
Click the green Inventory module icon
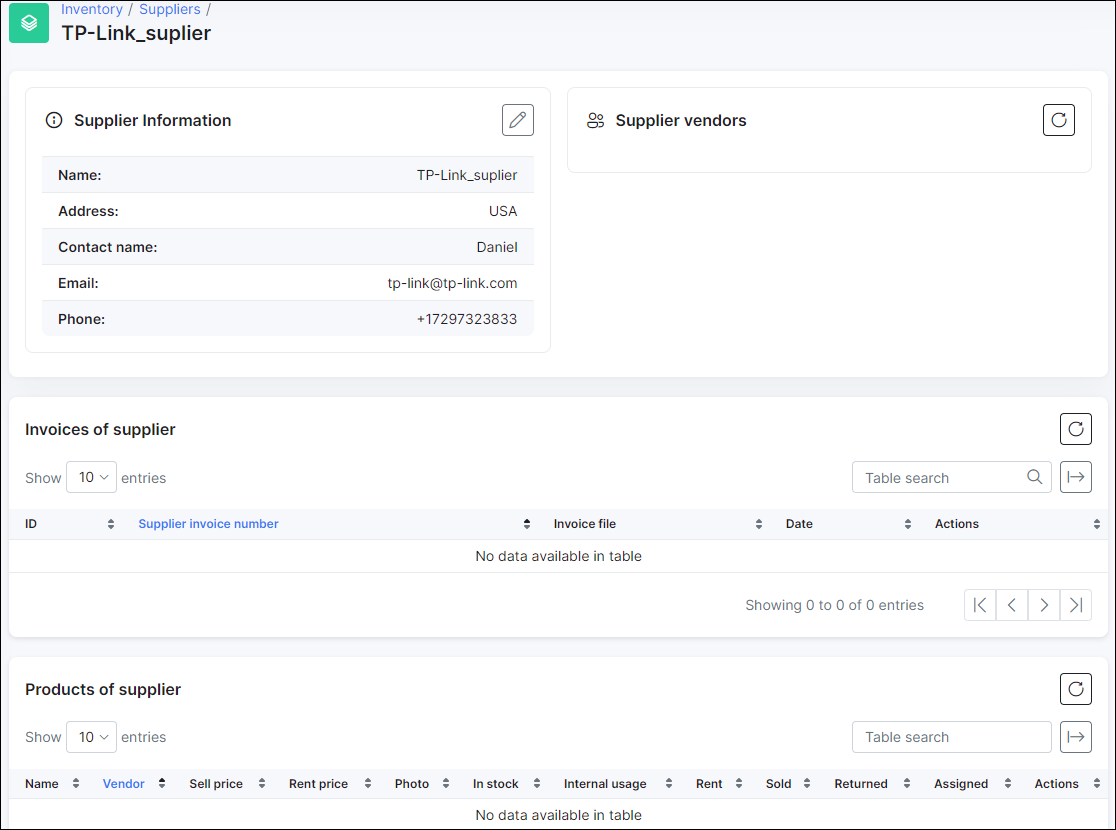tap(29, 23)
